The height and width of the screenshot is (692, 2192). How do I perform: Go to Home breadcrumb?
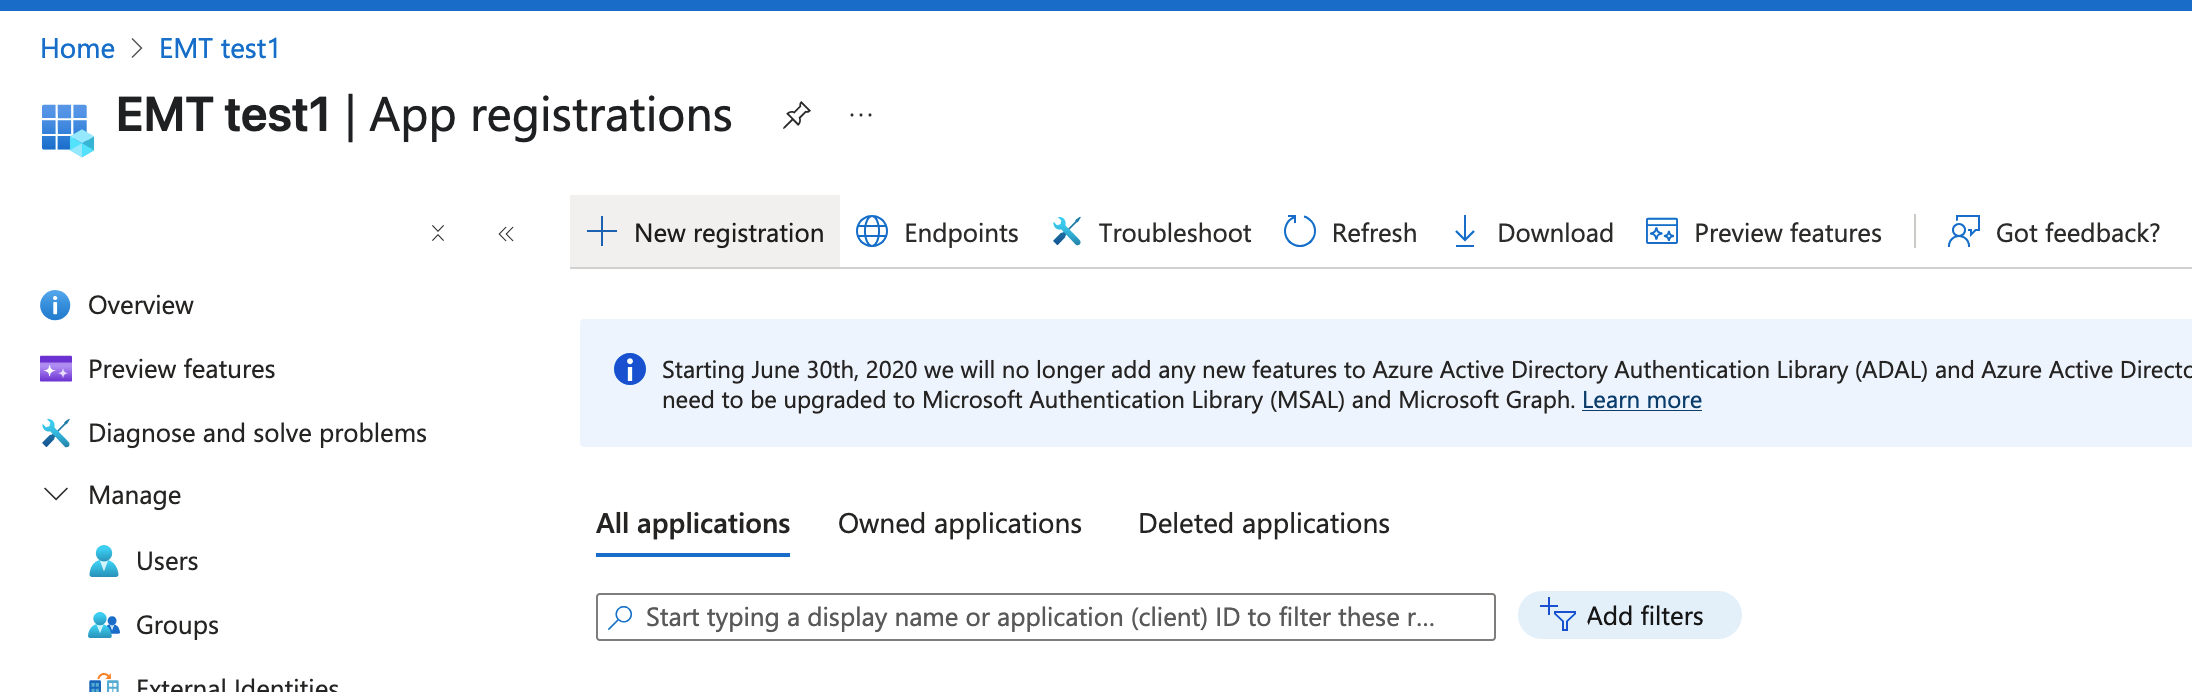pyautogui.click(x=77, y=48)
